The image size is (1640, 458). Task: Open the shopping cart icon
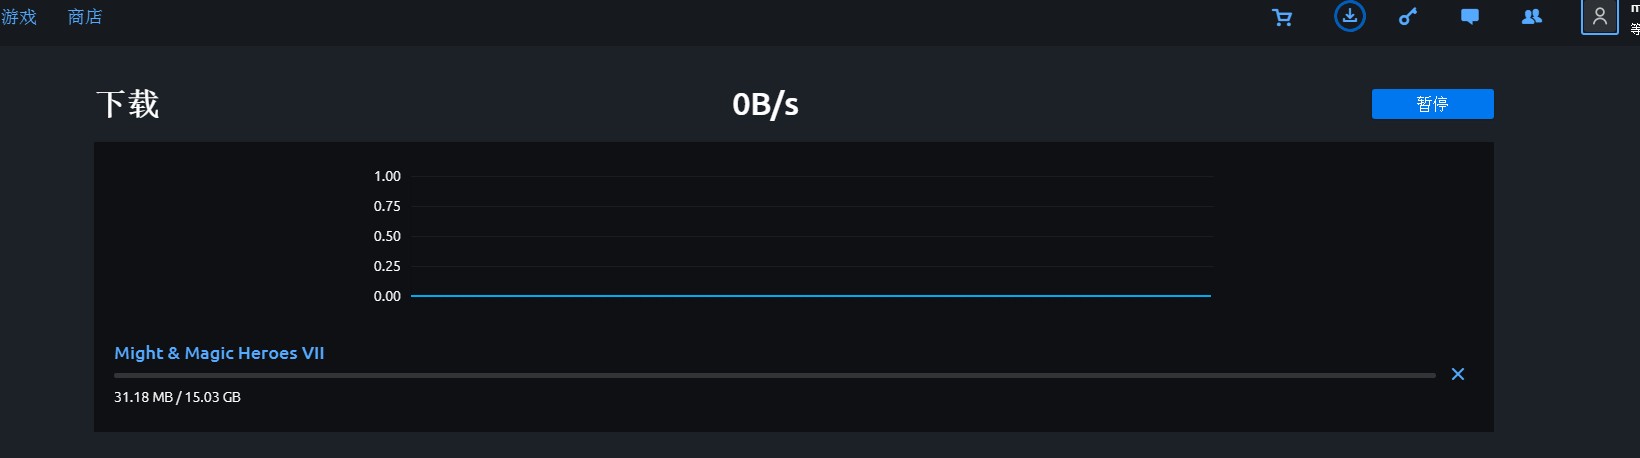click(x=1282, y=17)
